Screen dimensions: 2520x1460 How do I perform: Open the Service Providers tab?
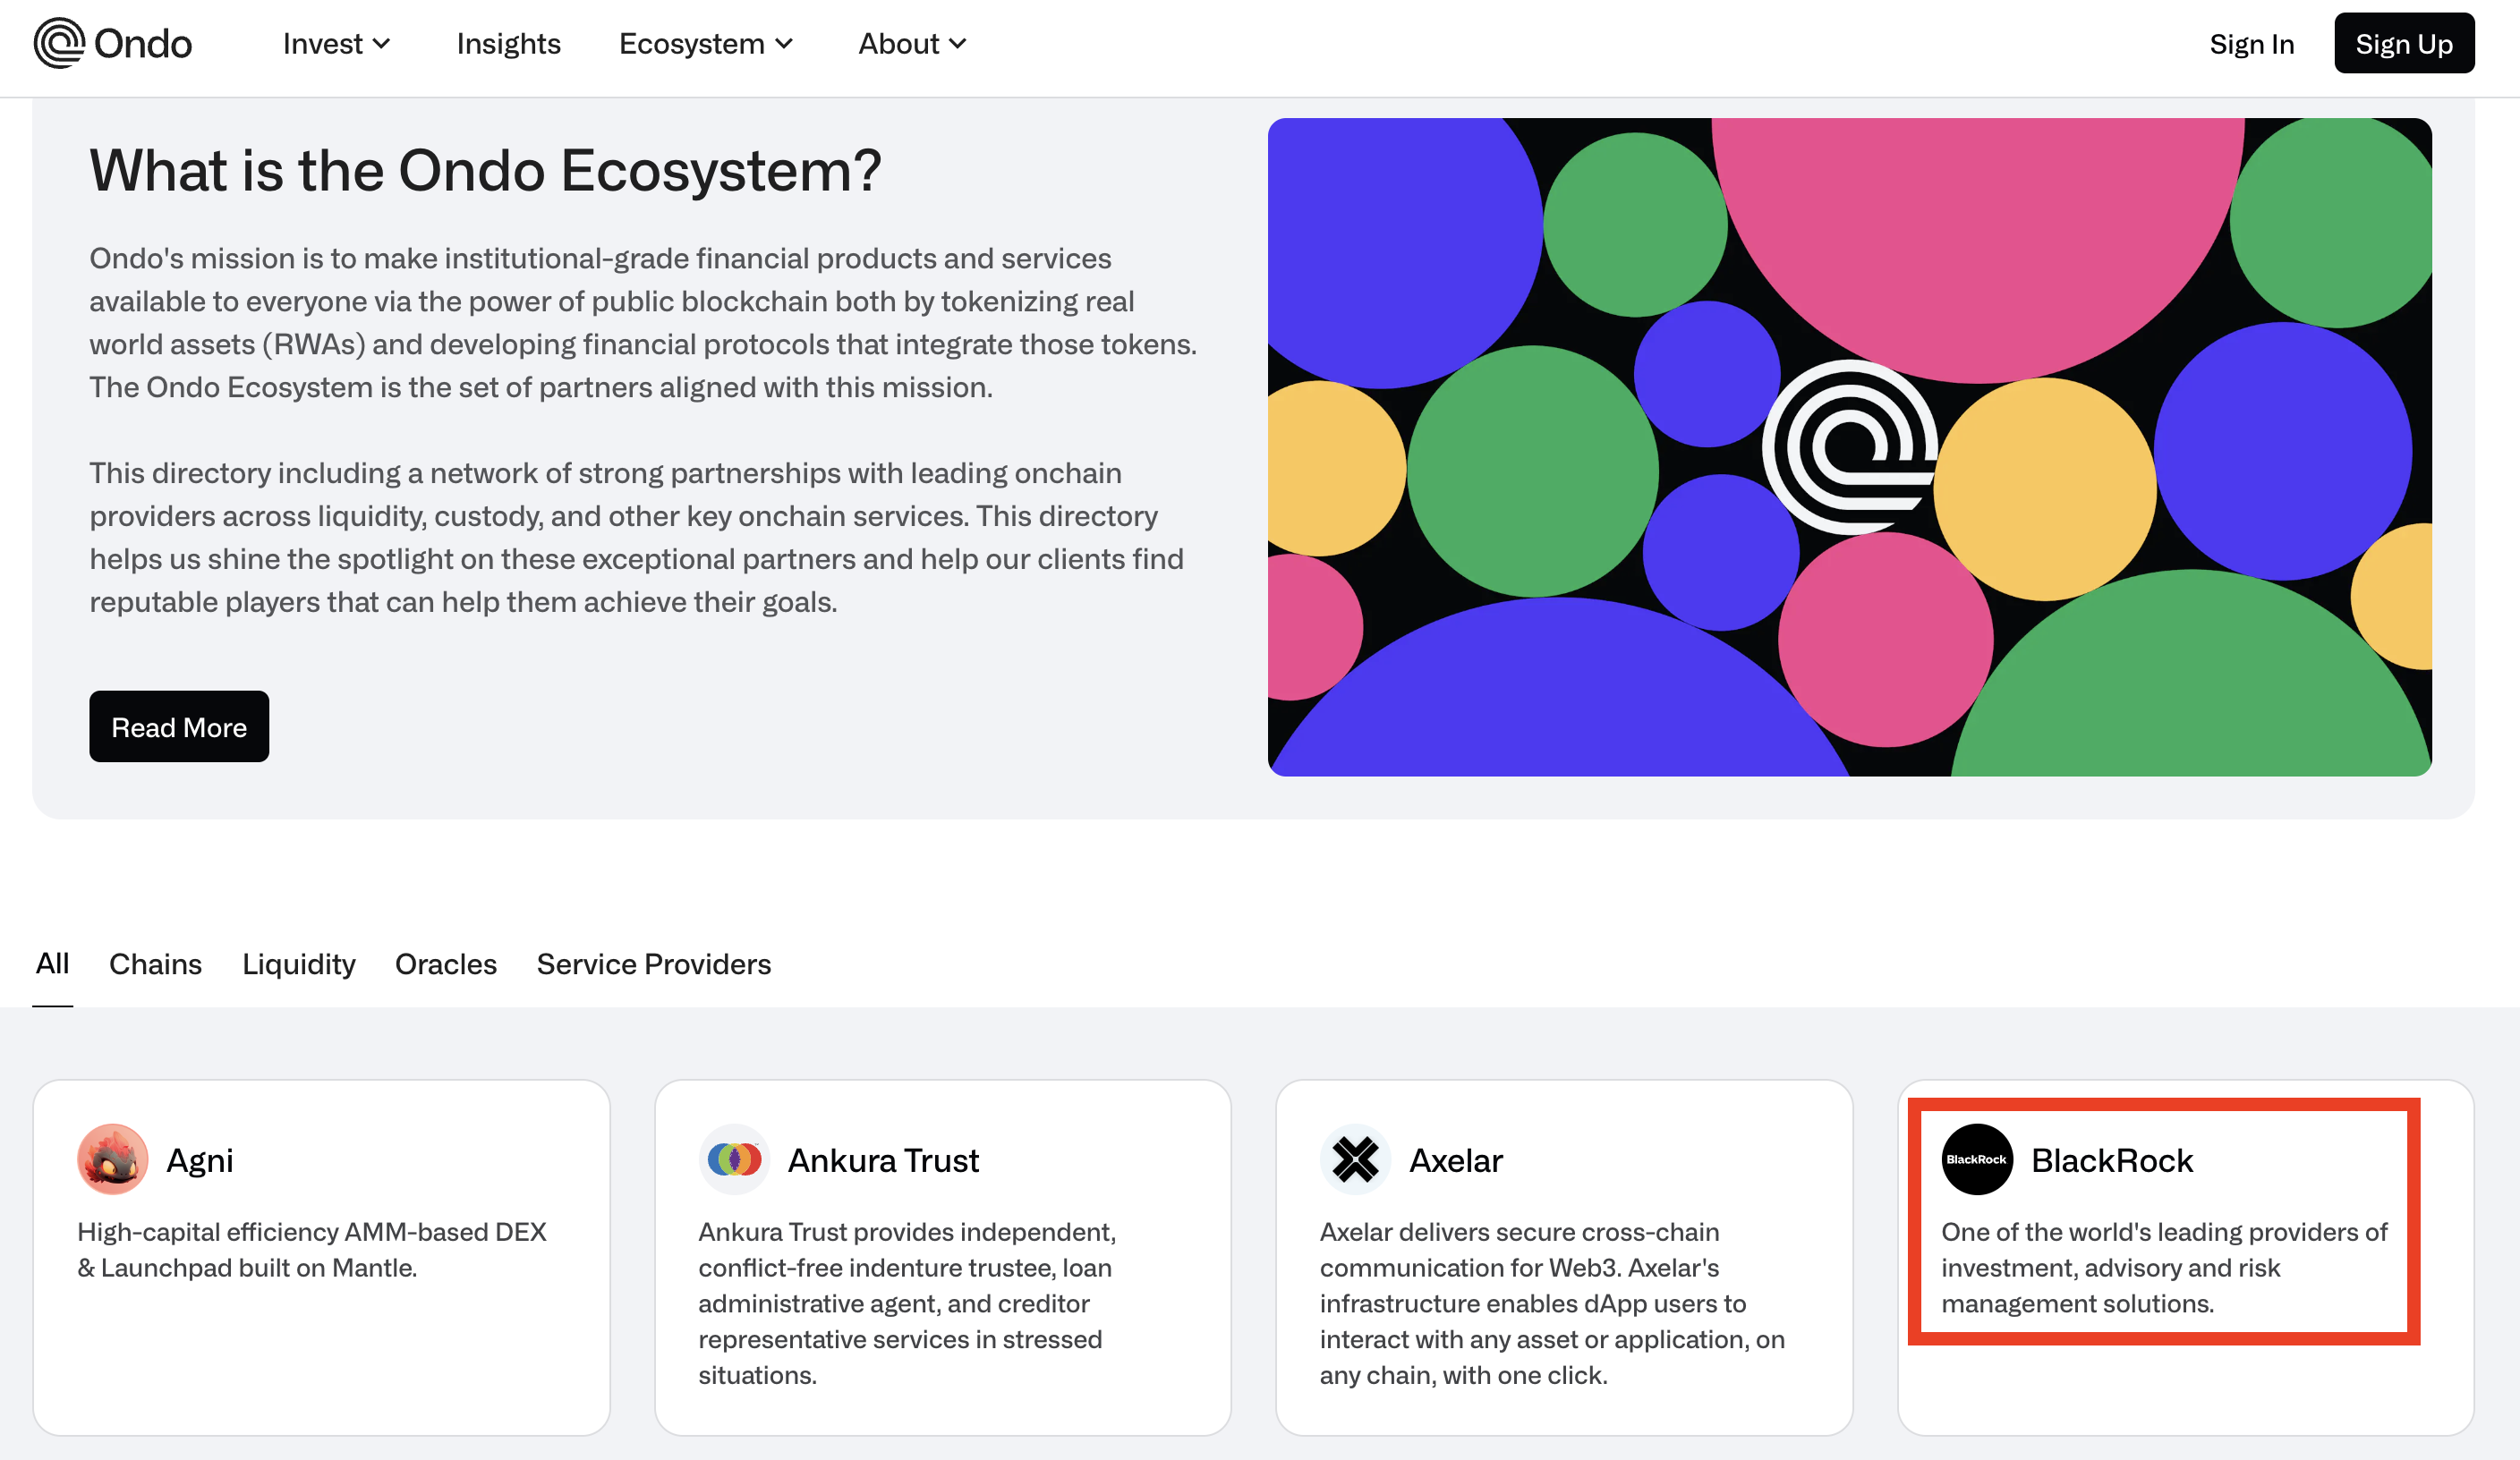[653, 964]
